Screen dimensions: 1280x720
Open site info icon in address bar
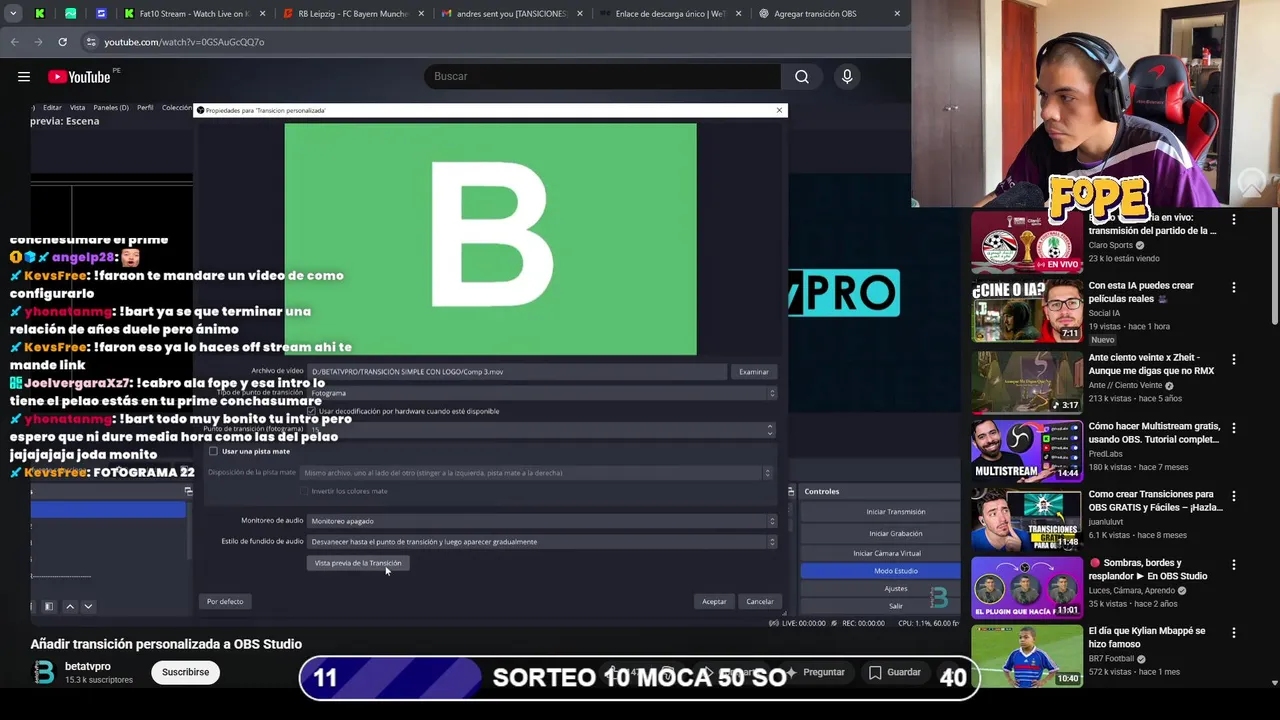pos(91,42)
